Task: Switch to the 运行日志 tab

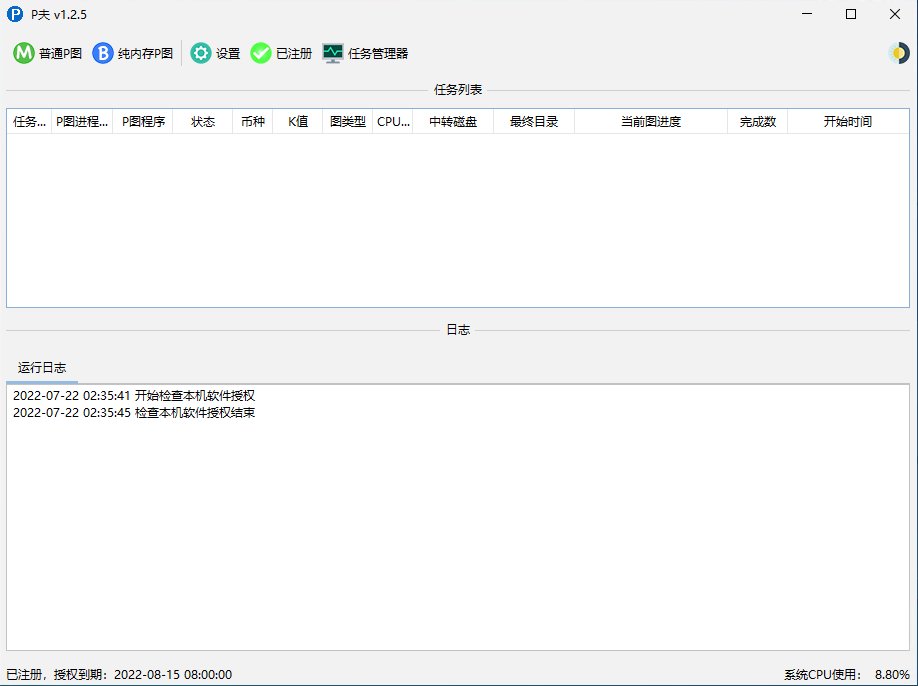Action: (42, 368)
